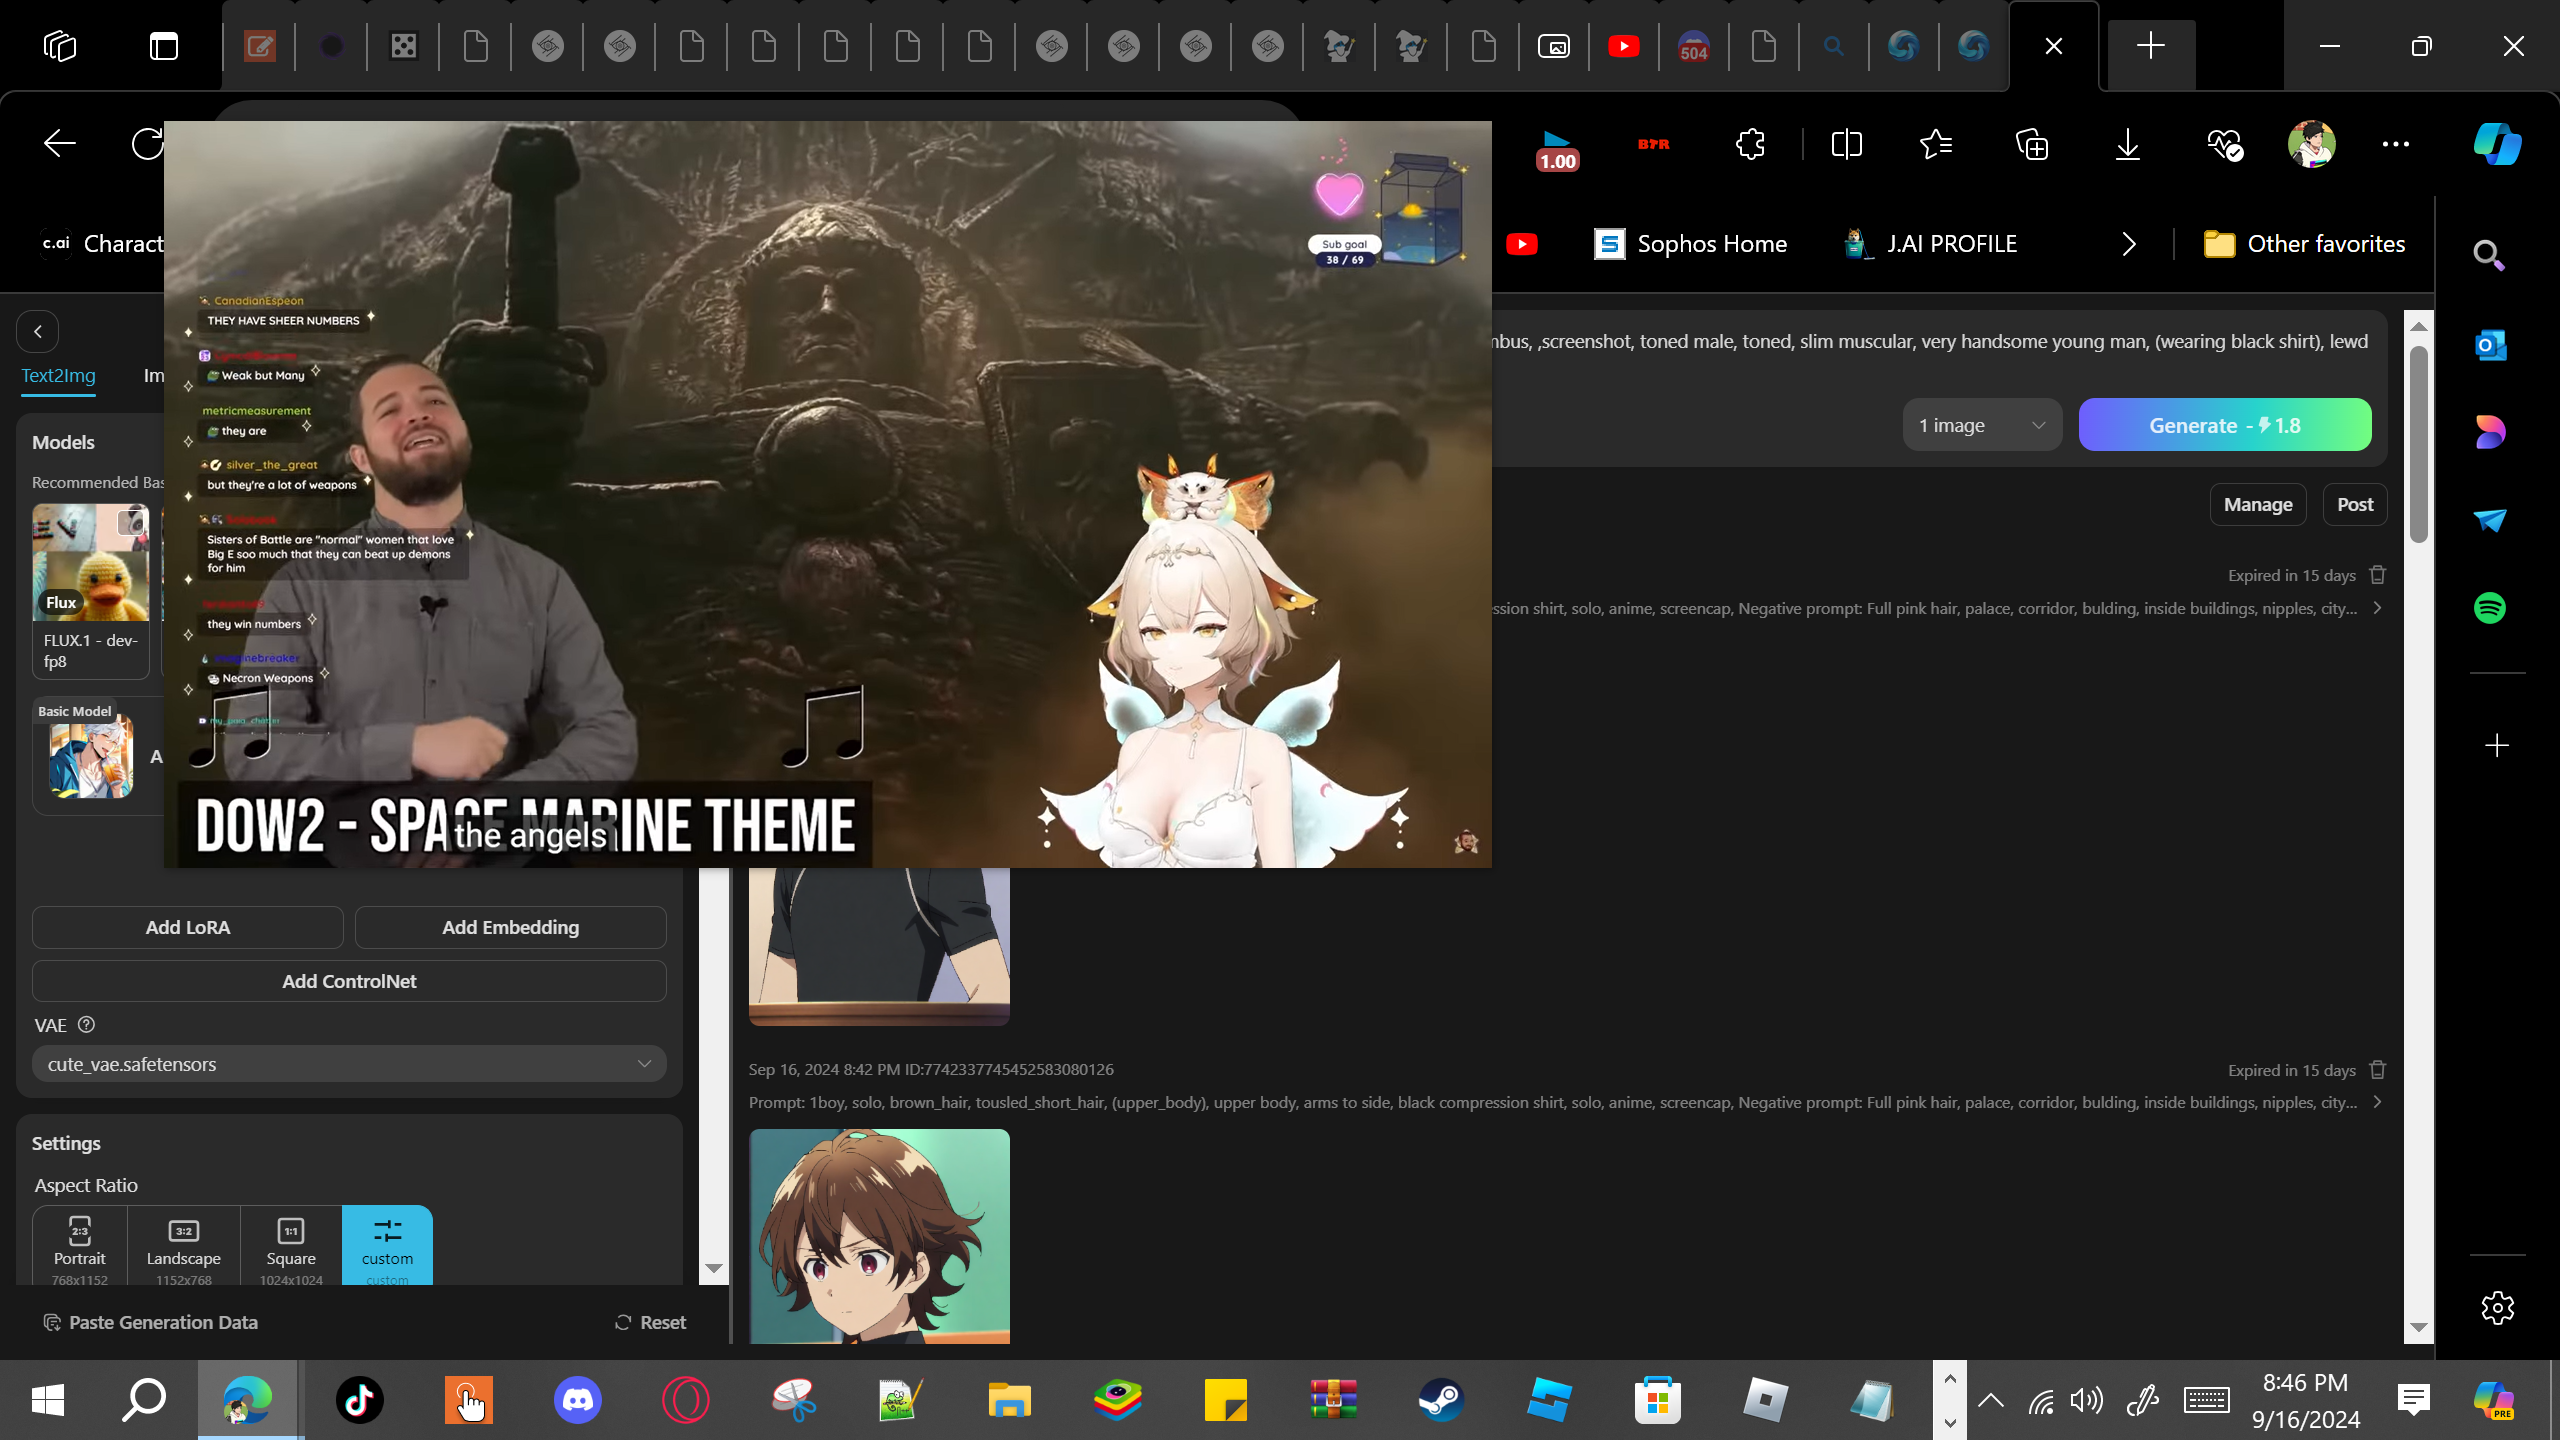Select Portrait aspect ratio
This screenshot has width=2560, height=1440.
(x=80, y=1246)
